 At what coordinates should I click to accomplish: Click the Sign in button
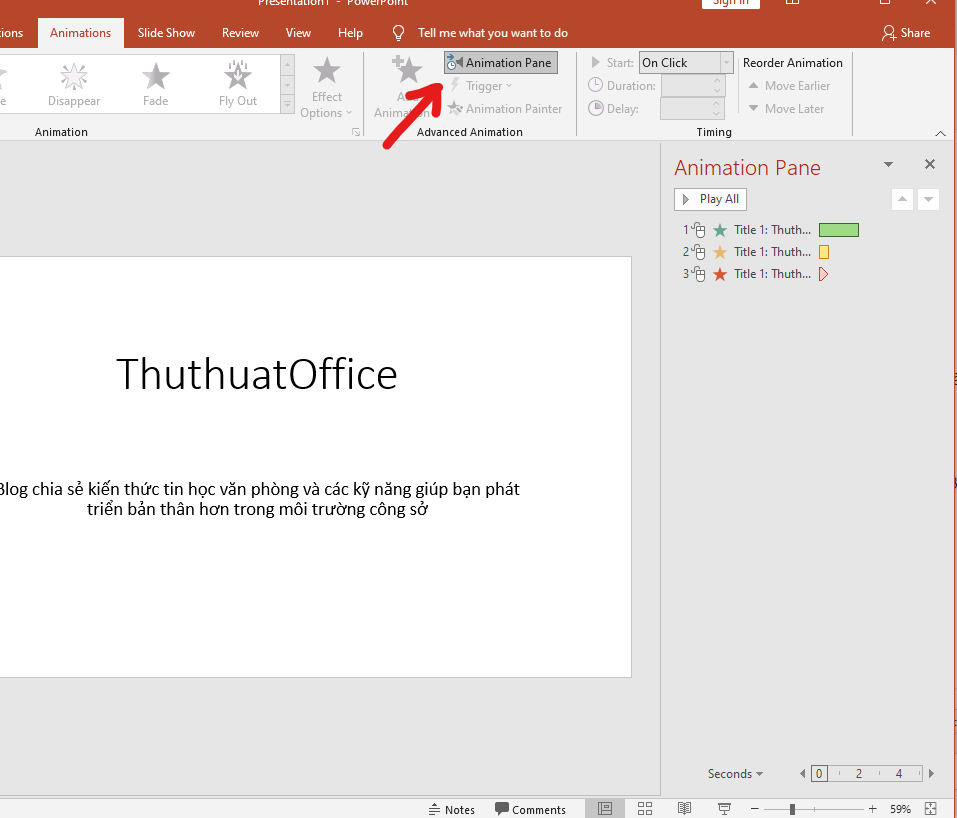tap(730, 3)
